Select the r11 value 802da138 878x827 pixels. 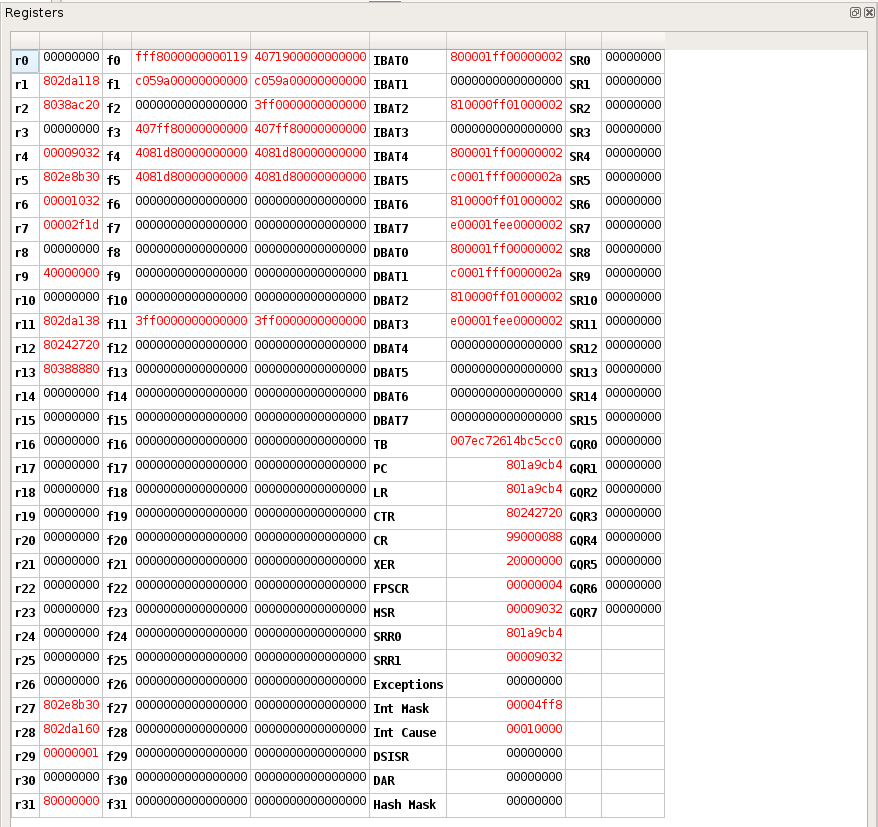click(71, 321)
